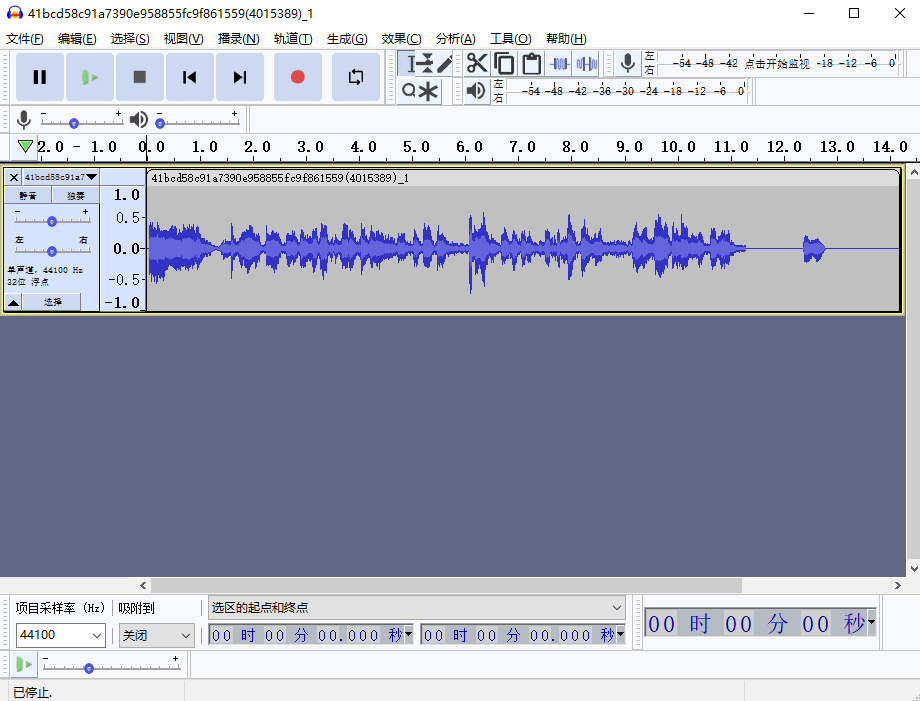
Task: Open the 视图(V) menu
Action: [x=183, y=39]
